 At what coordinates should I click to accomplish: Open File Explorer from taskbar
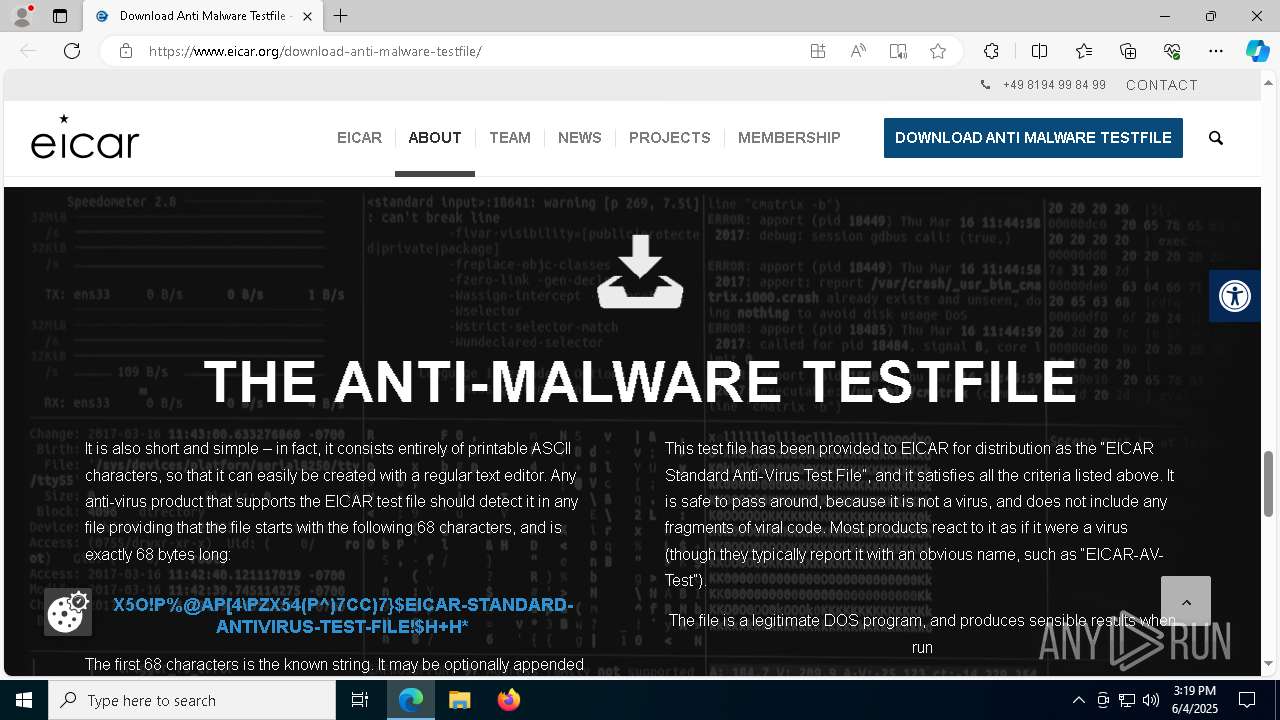tap(459, 700)
